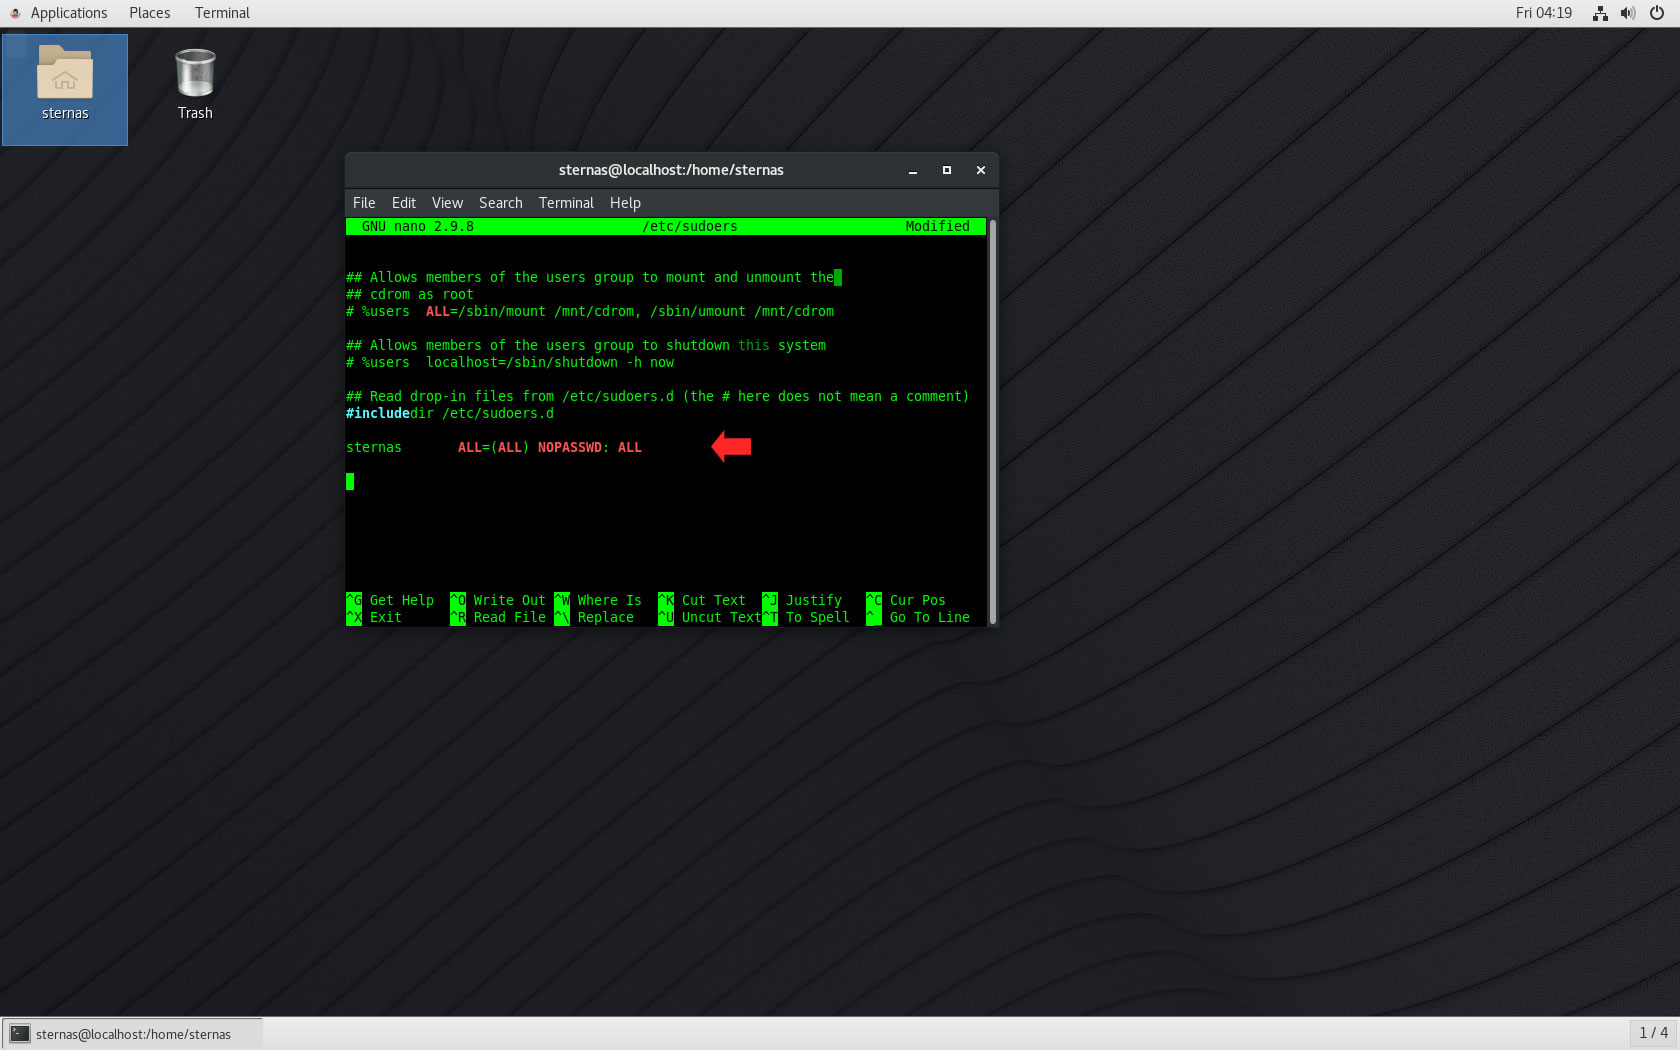
Task: Click 'Modified' status in nano header
Action: 937,227
